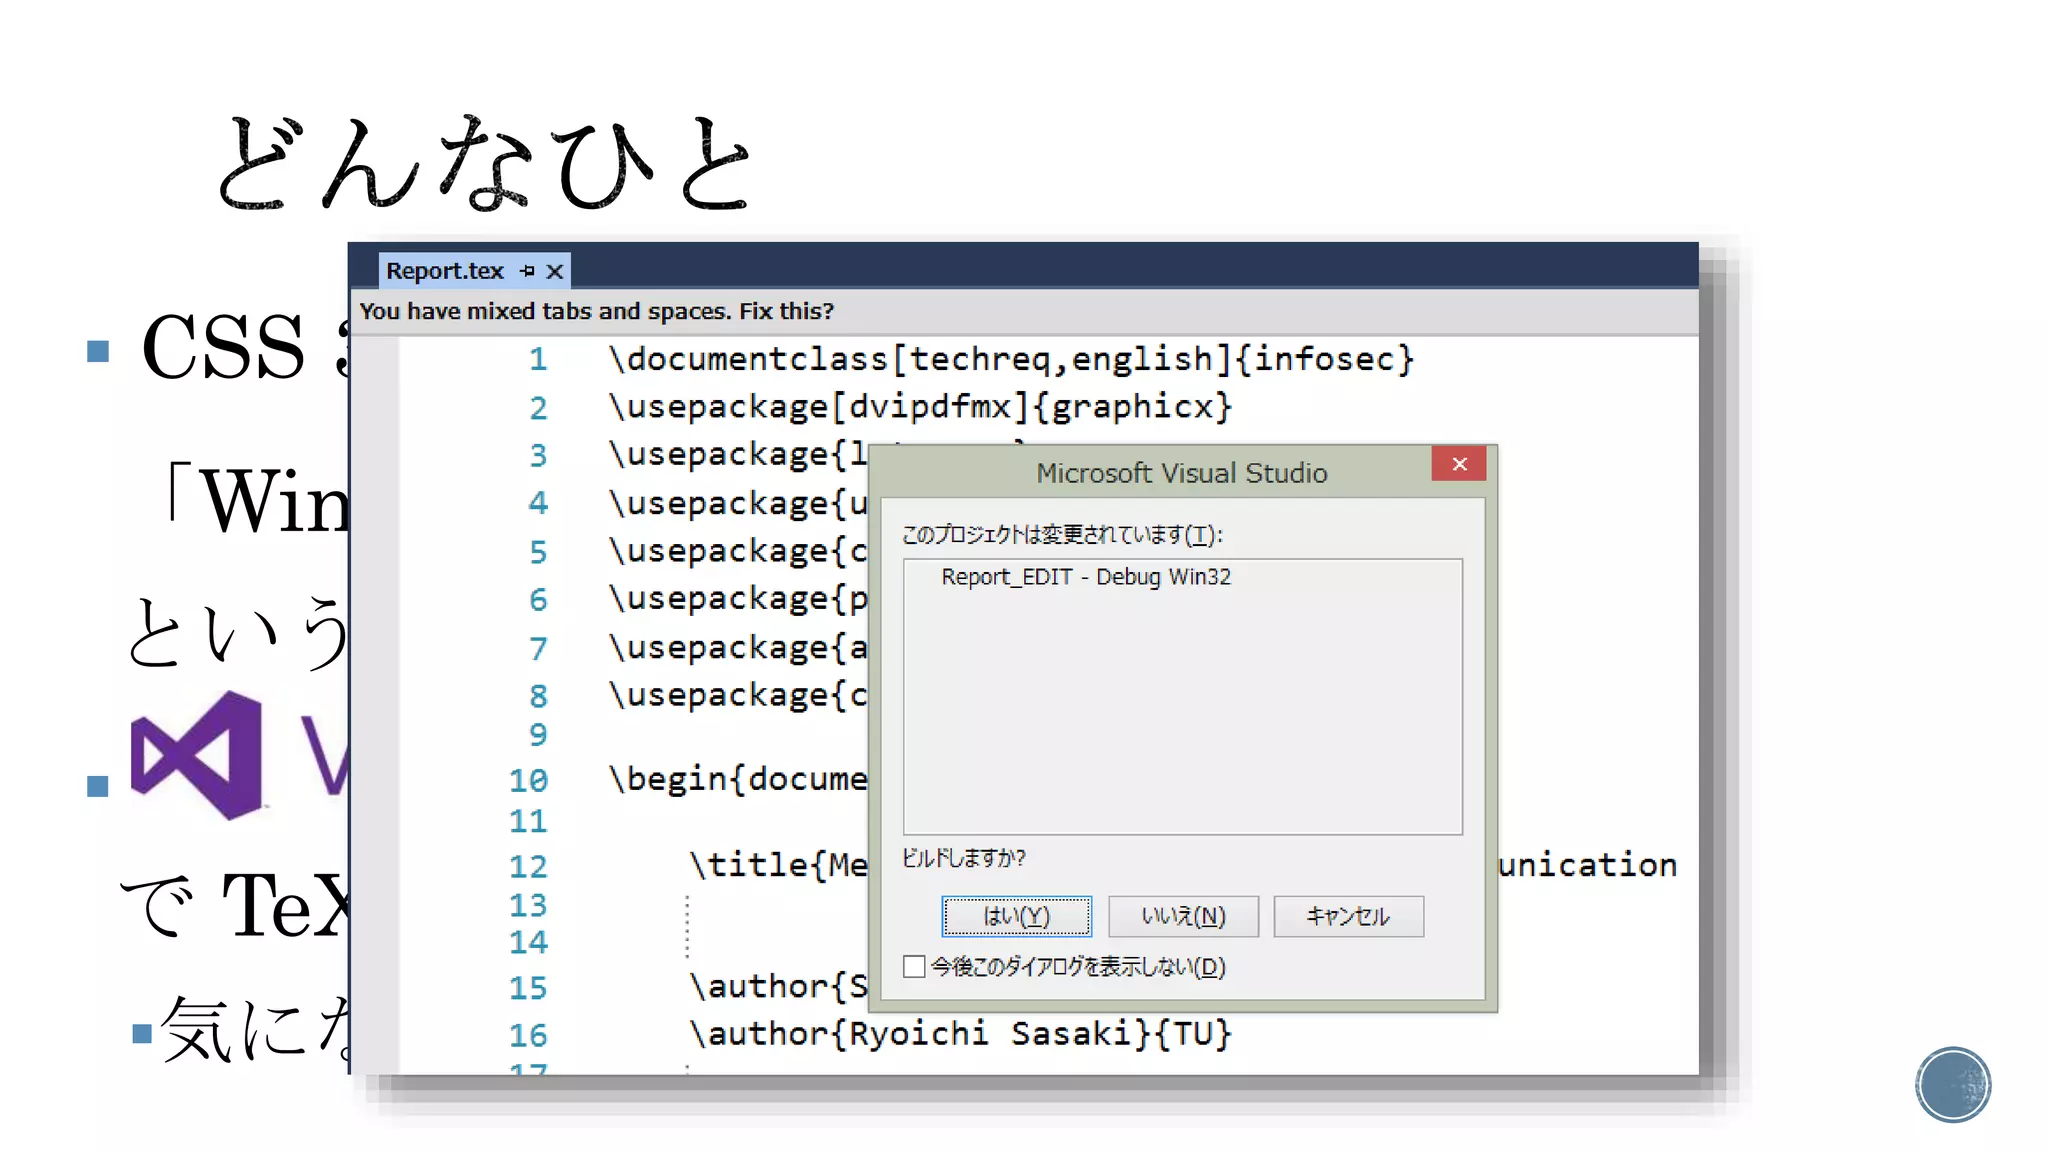This screenshot has width=2048, height=1152.
Task: Click the blue circle slide badge
Action: 1953,1085
